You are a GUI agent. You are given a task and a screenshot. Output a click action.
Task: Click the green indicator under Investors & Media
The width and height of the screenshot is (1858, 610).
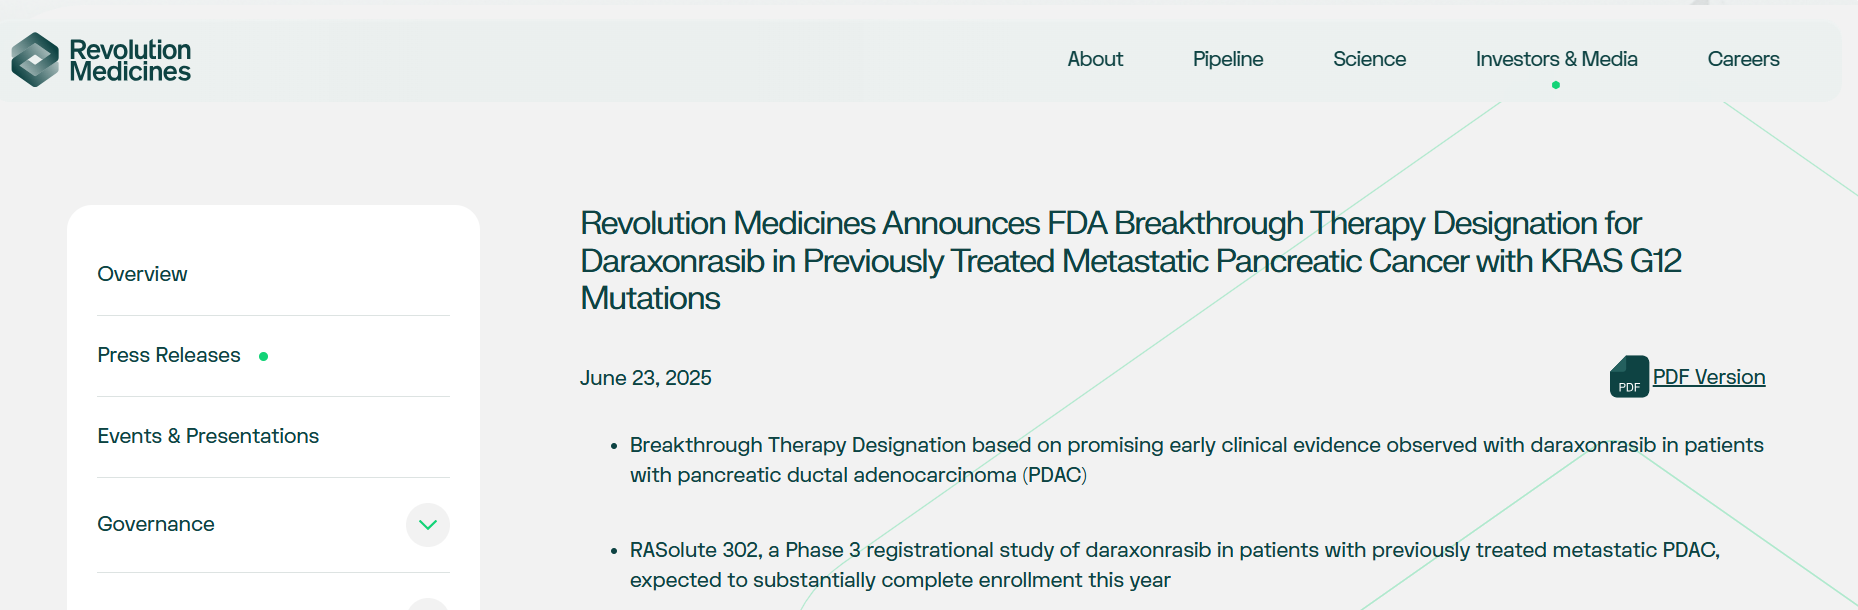pyautogui.click(x=1556, y=85)
